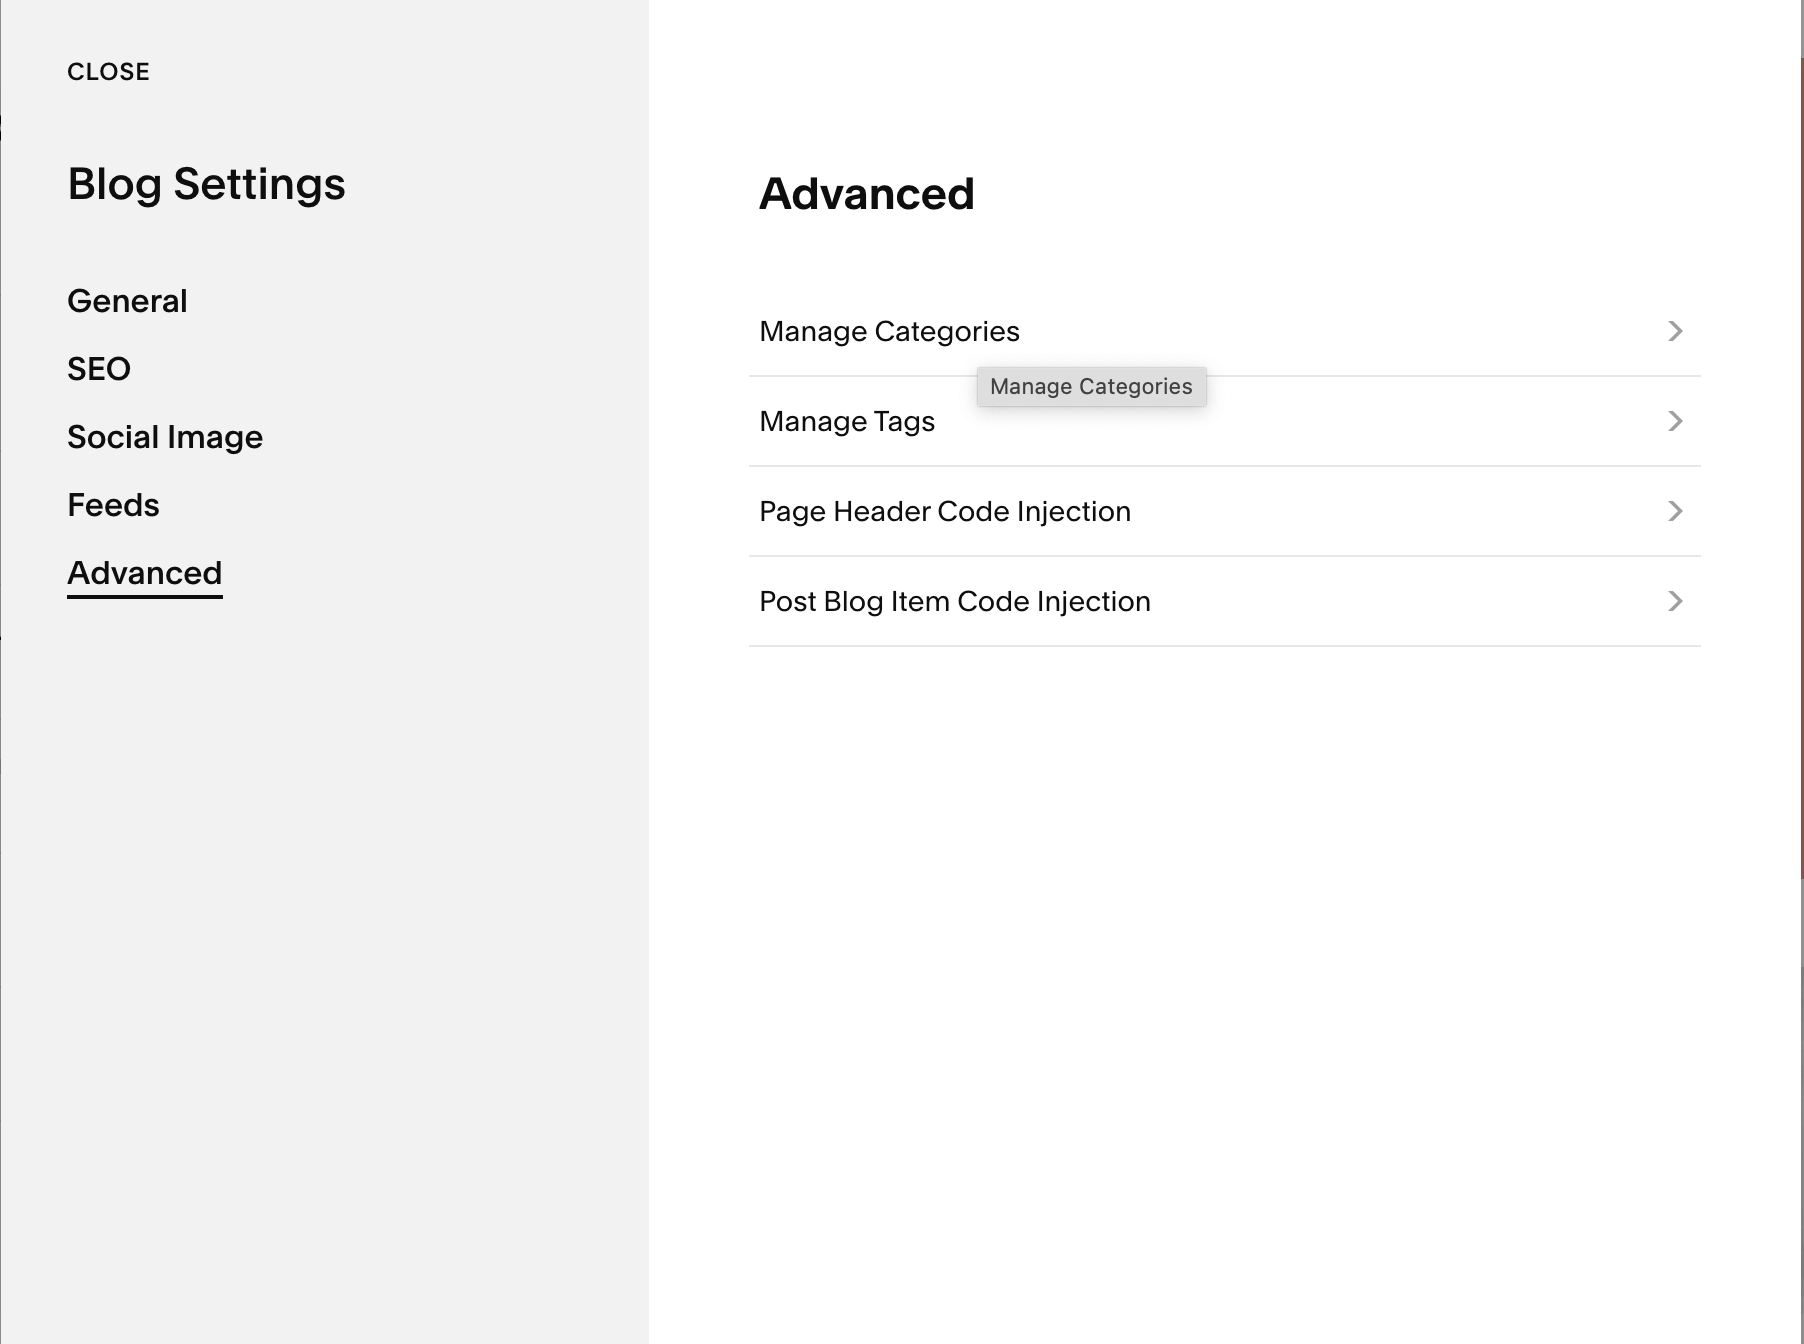Click the arrow next to Page Header Code Injection
The width and height of the screenshot is (1804, 1344).
(x=1675, y=511)
